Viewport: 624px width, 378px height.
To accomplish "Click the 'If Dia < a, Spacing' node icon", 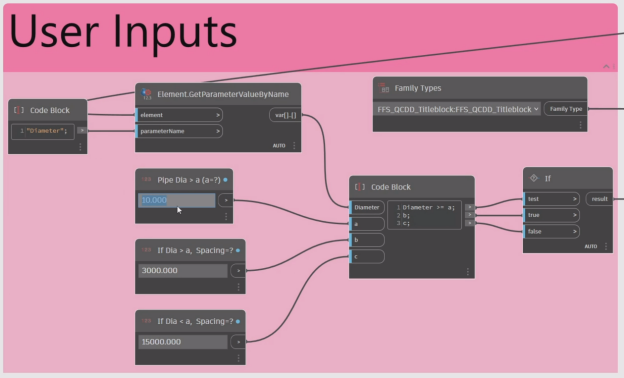I will 146,321.
